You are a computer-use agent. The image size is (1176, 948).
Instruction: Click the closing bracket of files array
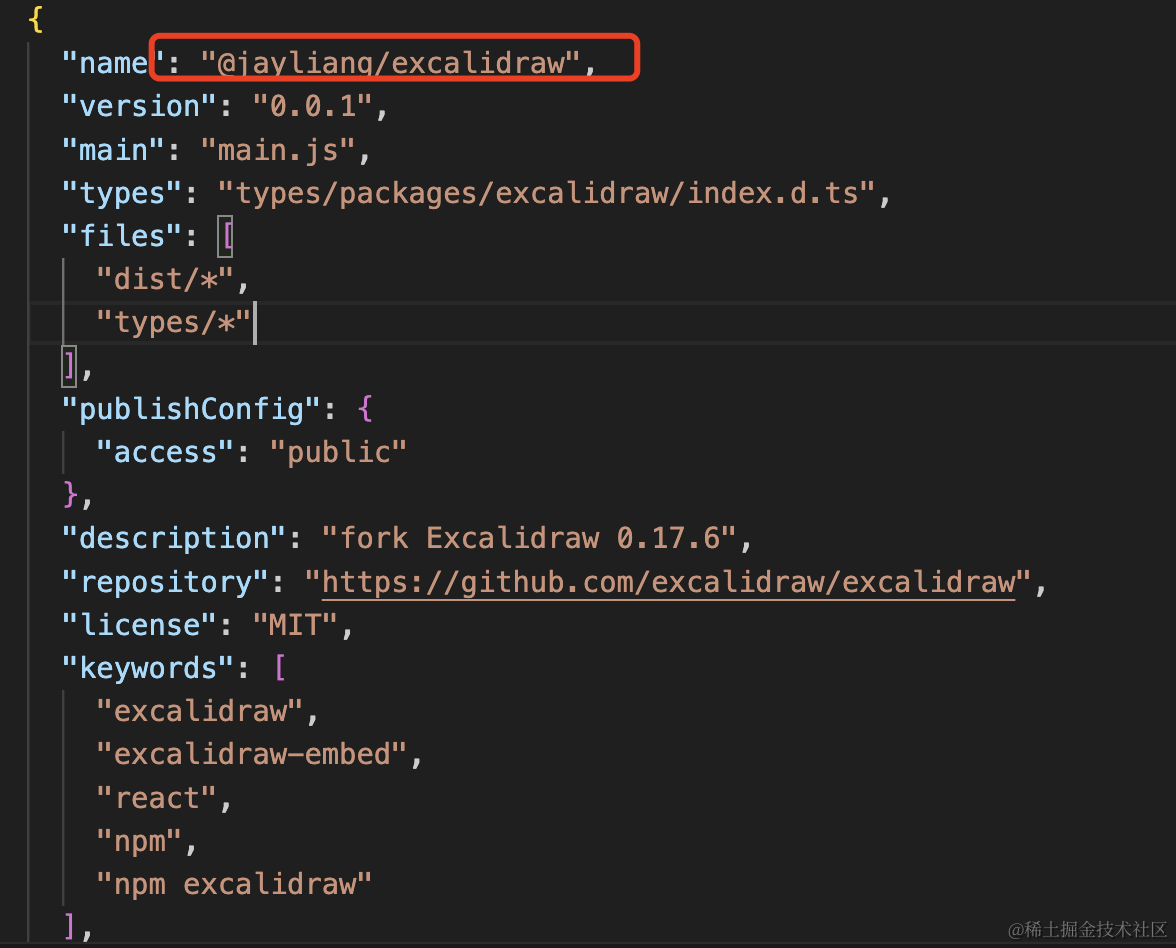click(69, 367)
